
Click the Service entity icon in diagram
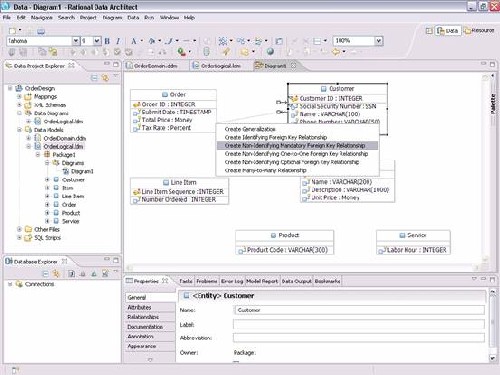[402, 235]
